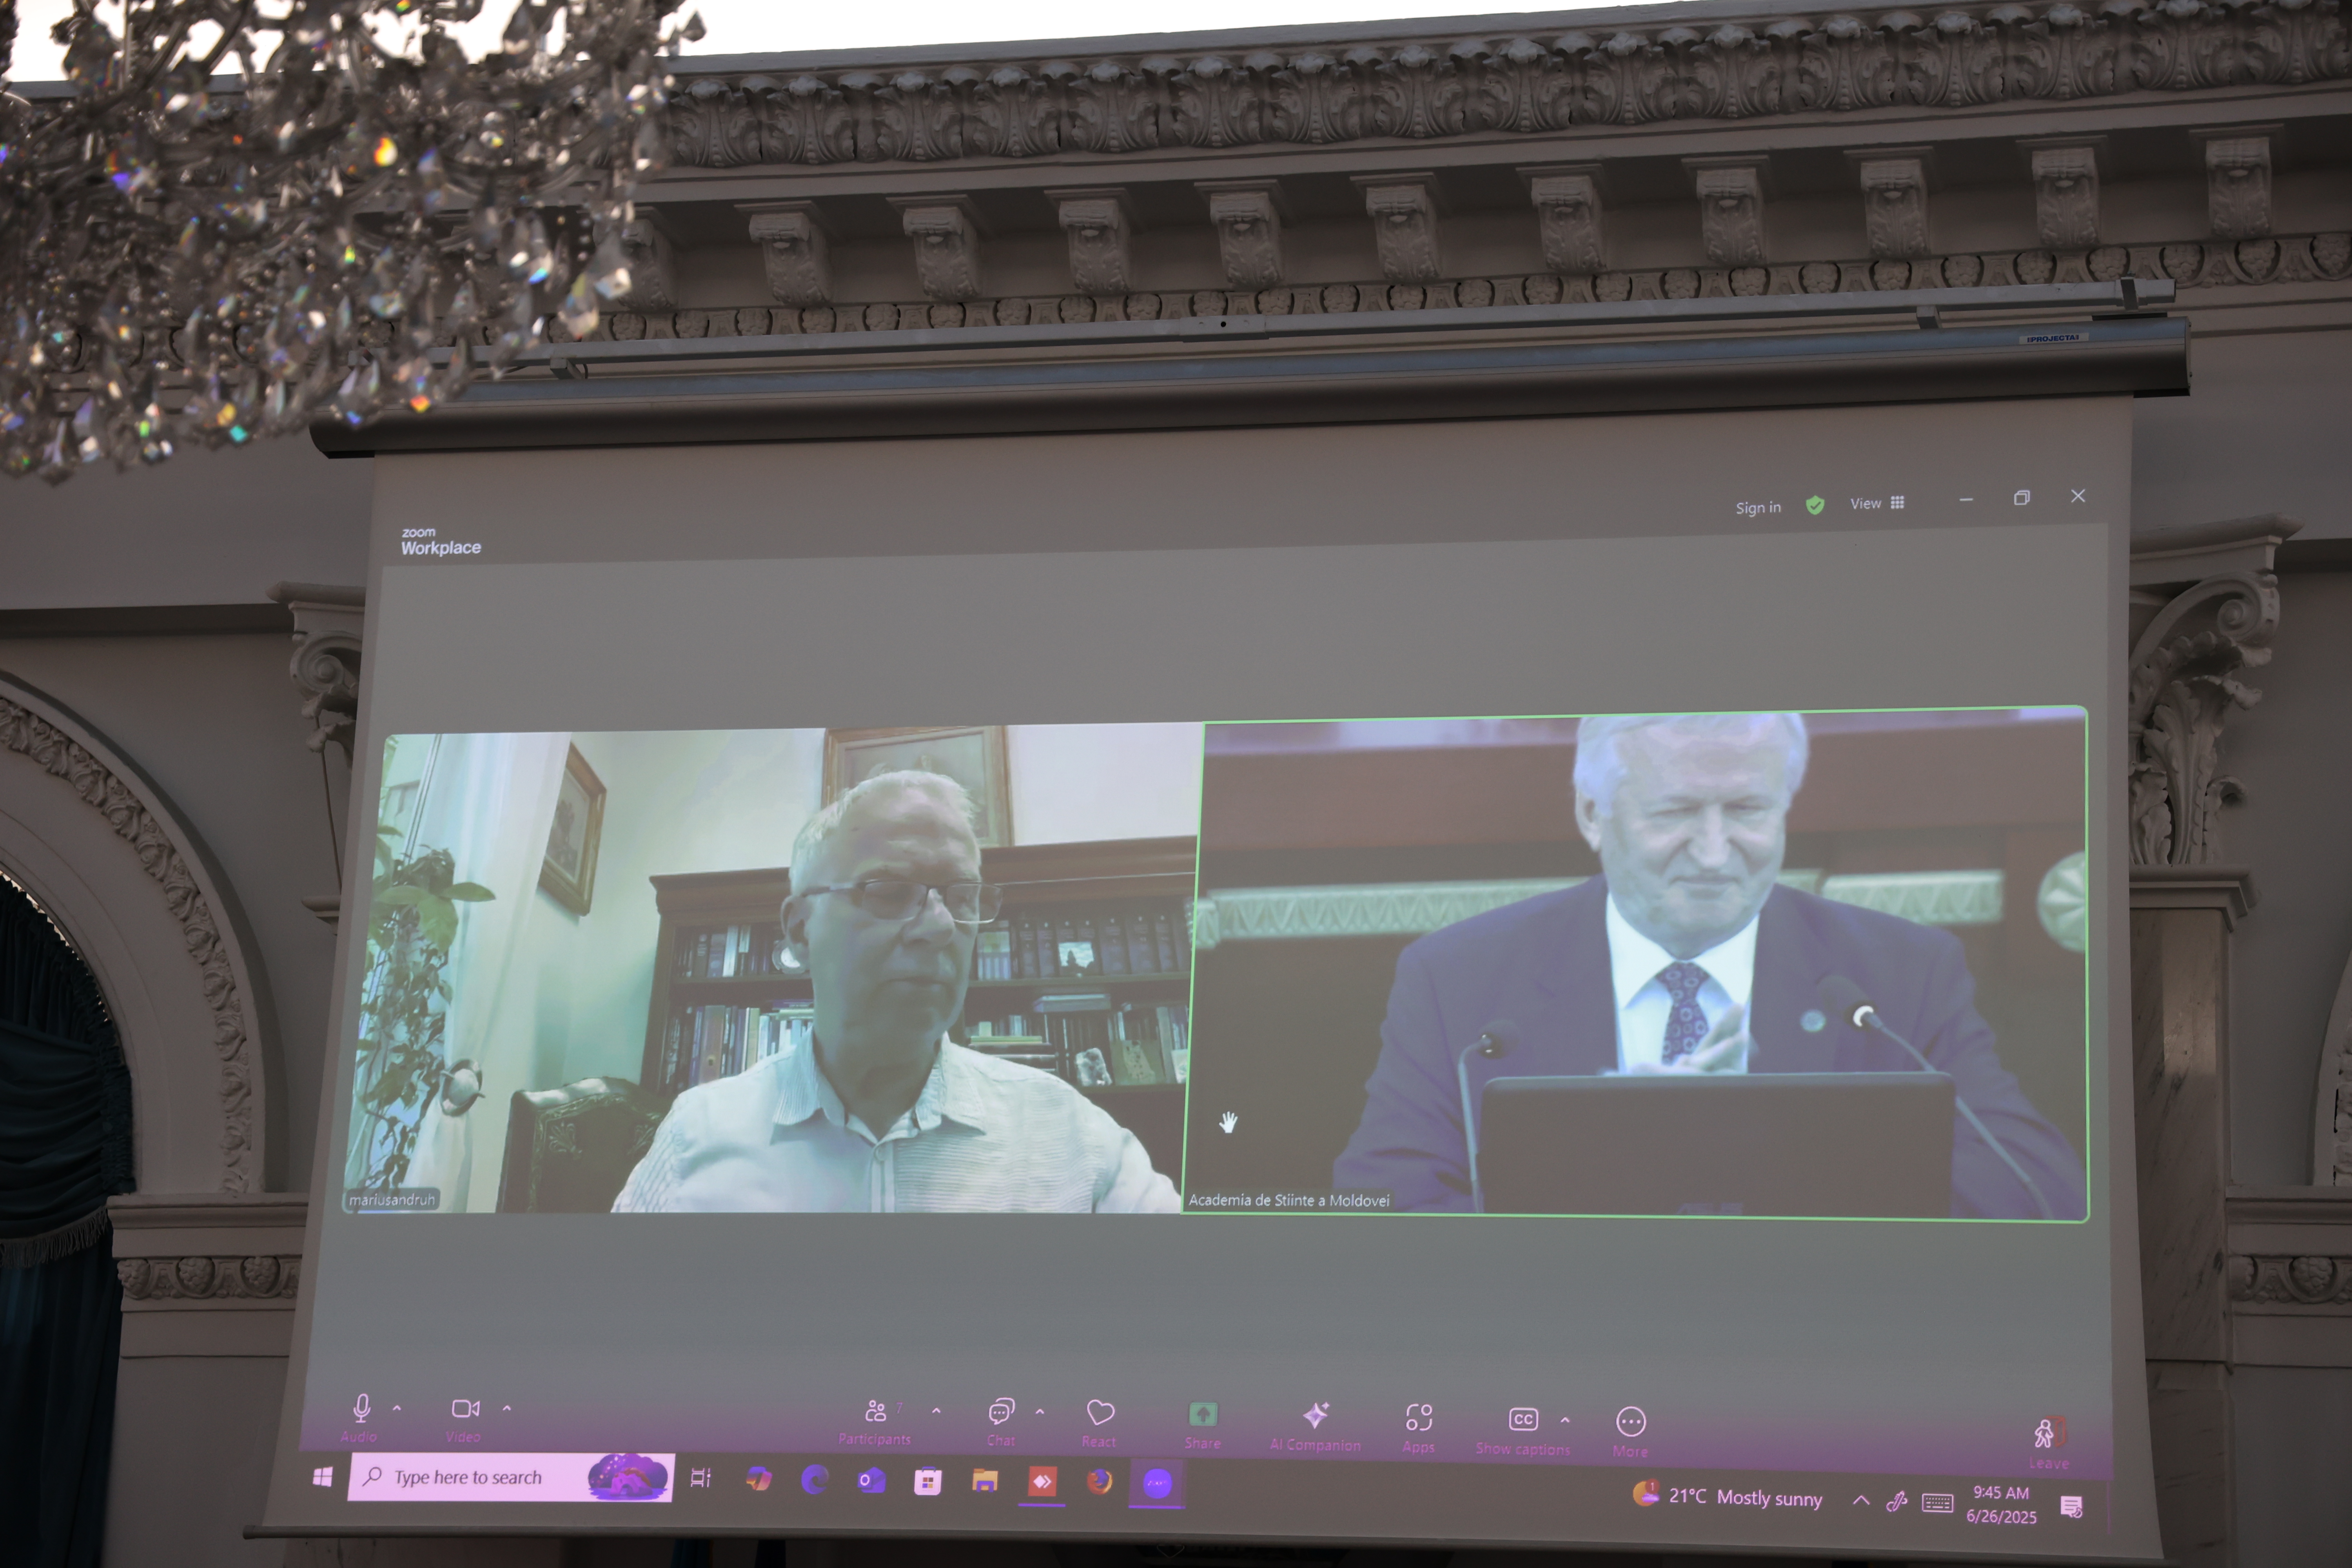Click the Academia de Stiinte a Moldovei label

(x=1289, y=1200)
